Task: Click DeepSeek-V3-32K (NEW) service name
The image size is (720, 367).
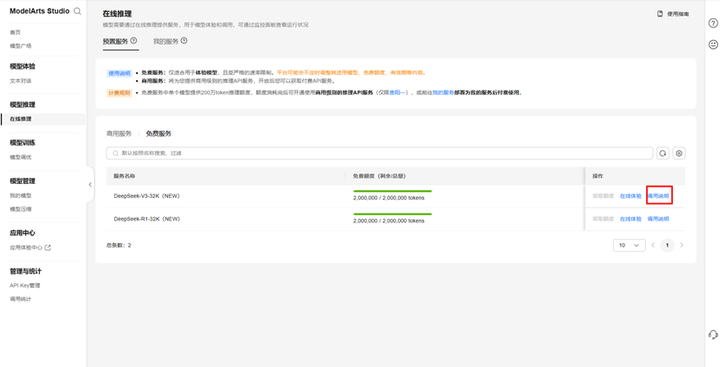Action: coord(146,196)
